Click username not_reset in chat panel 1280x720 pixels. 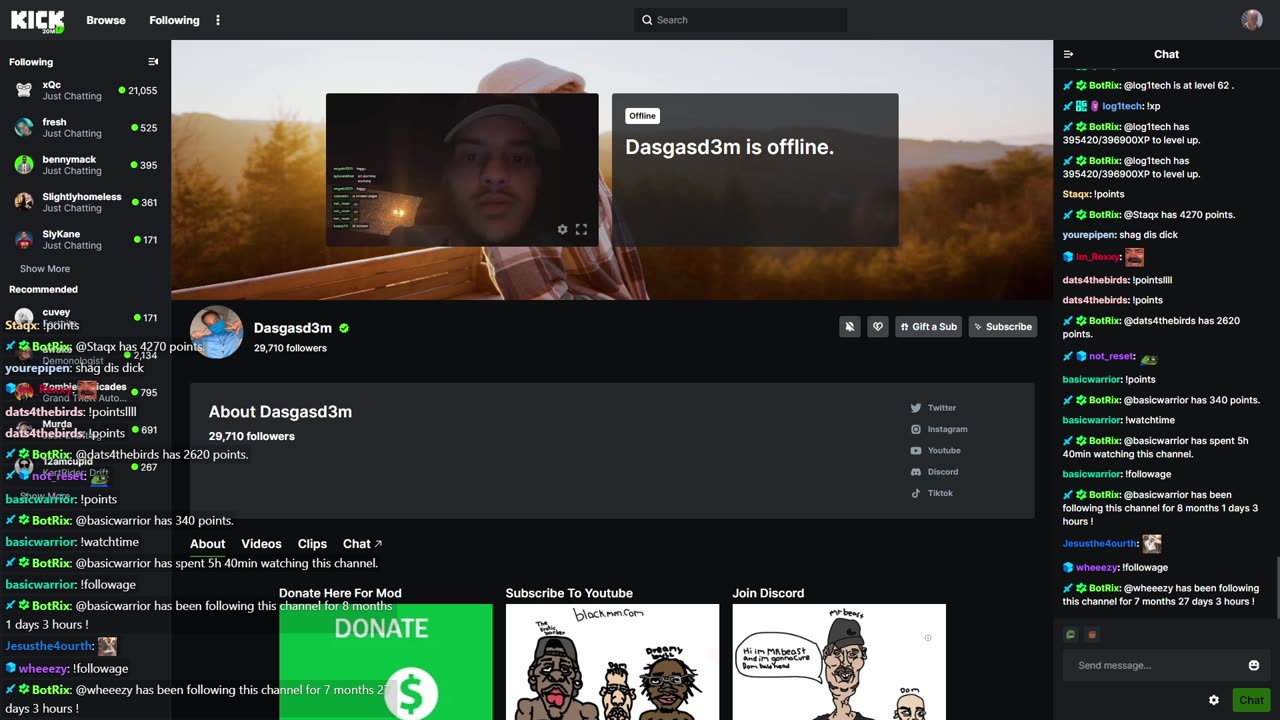(x=1111, y=356)
